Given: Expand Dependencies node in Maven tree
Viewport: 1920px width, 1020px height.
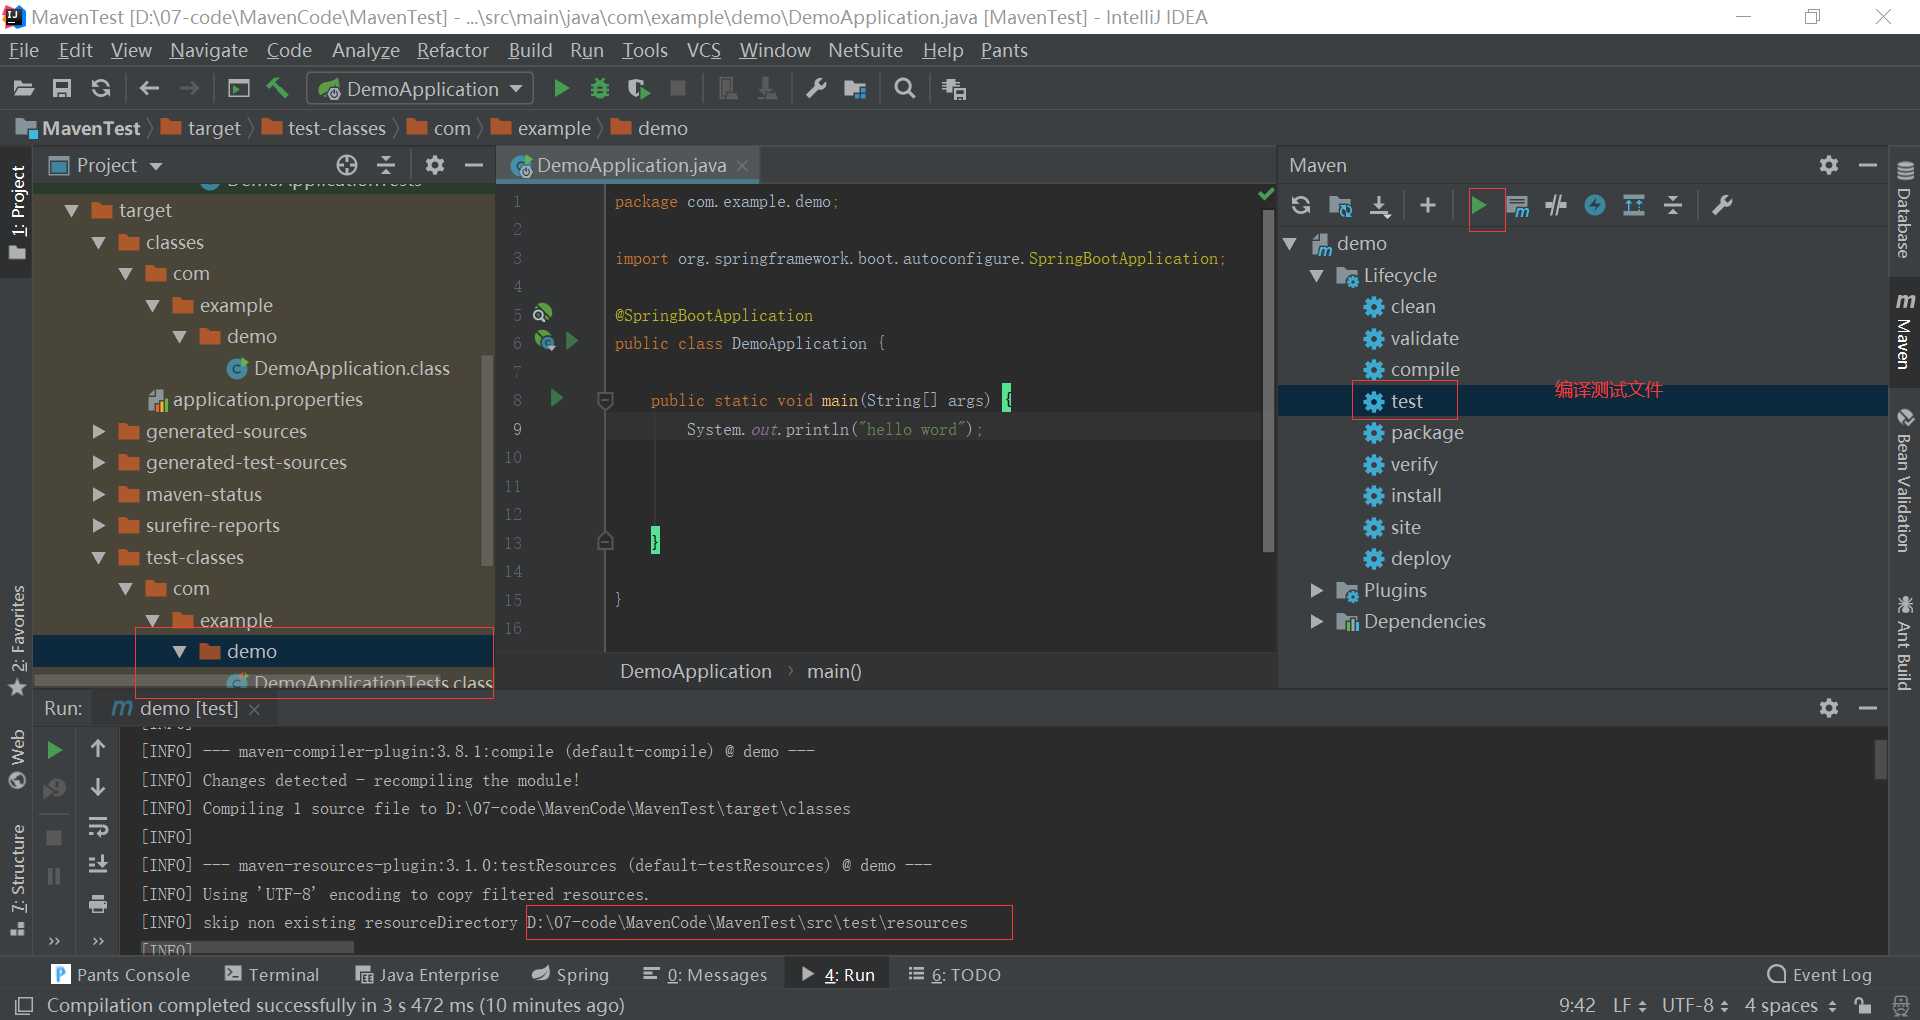Looking at the screenshot, I should 1317,621.
